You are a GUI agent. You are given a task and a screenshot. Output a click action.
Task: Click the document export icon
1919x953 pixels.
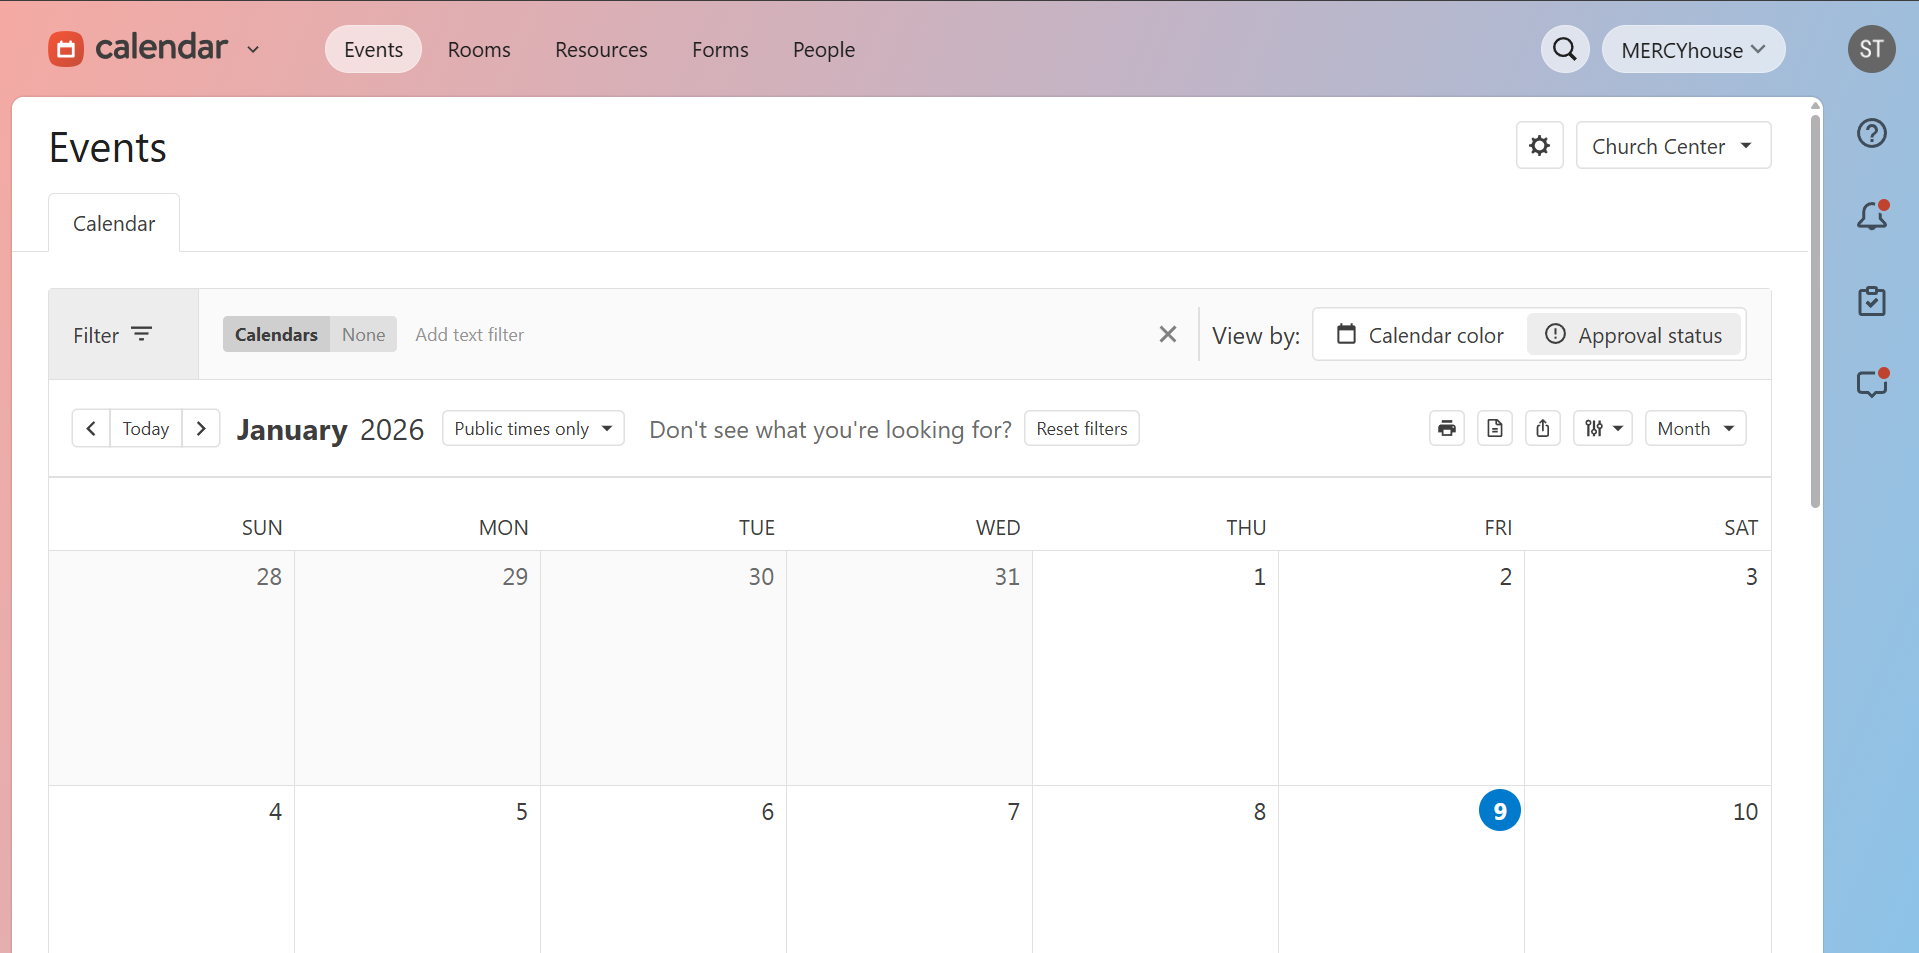pos(1495,428)
